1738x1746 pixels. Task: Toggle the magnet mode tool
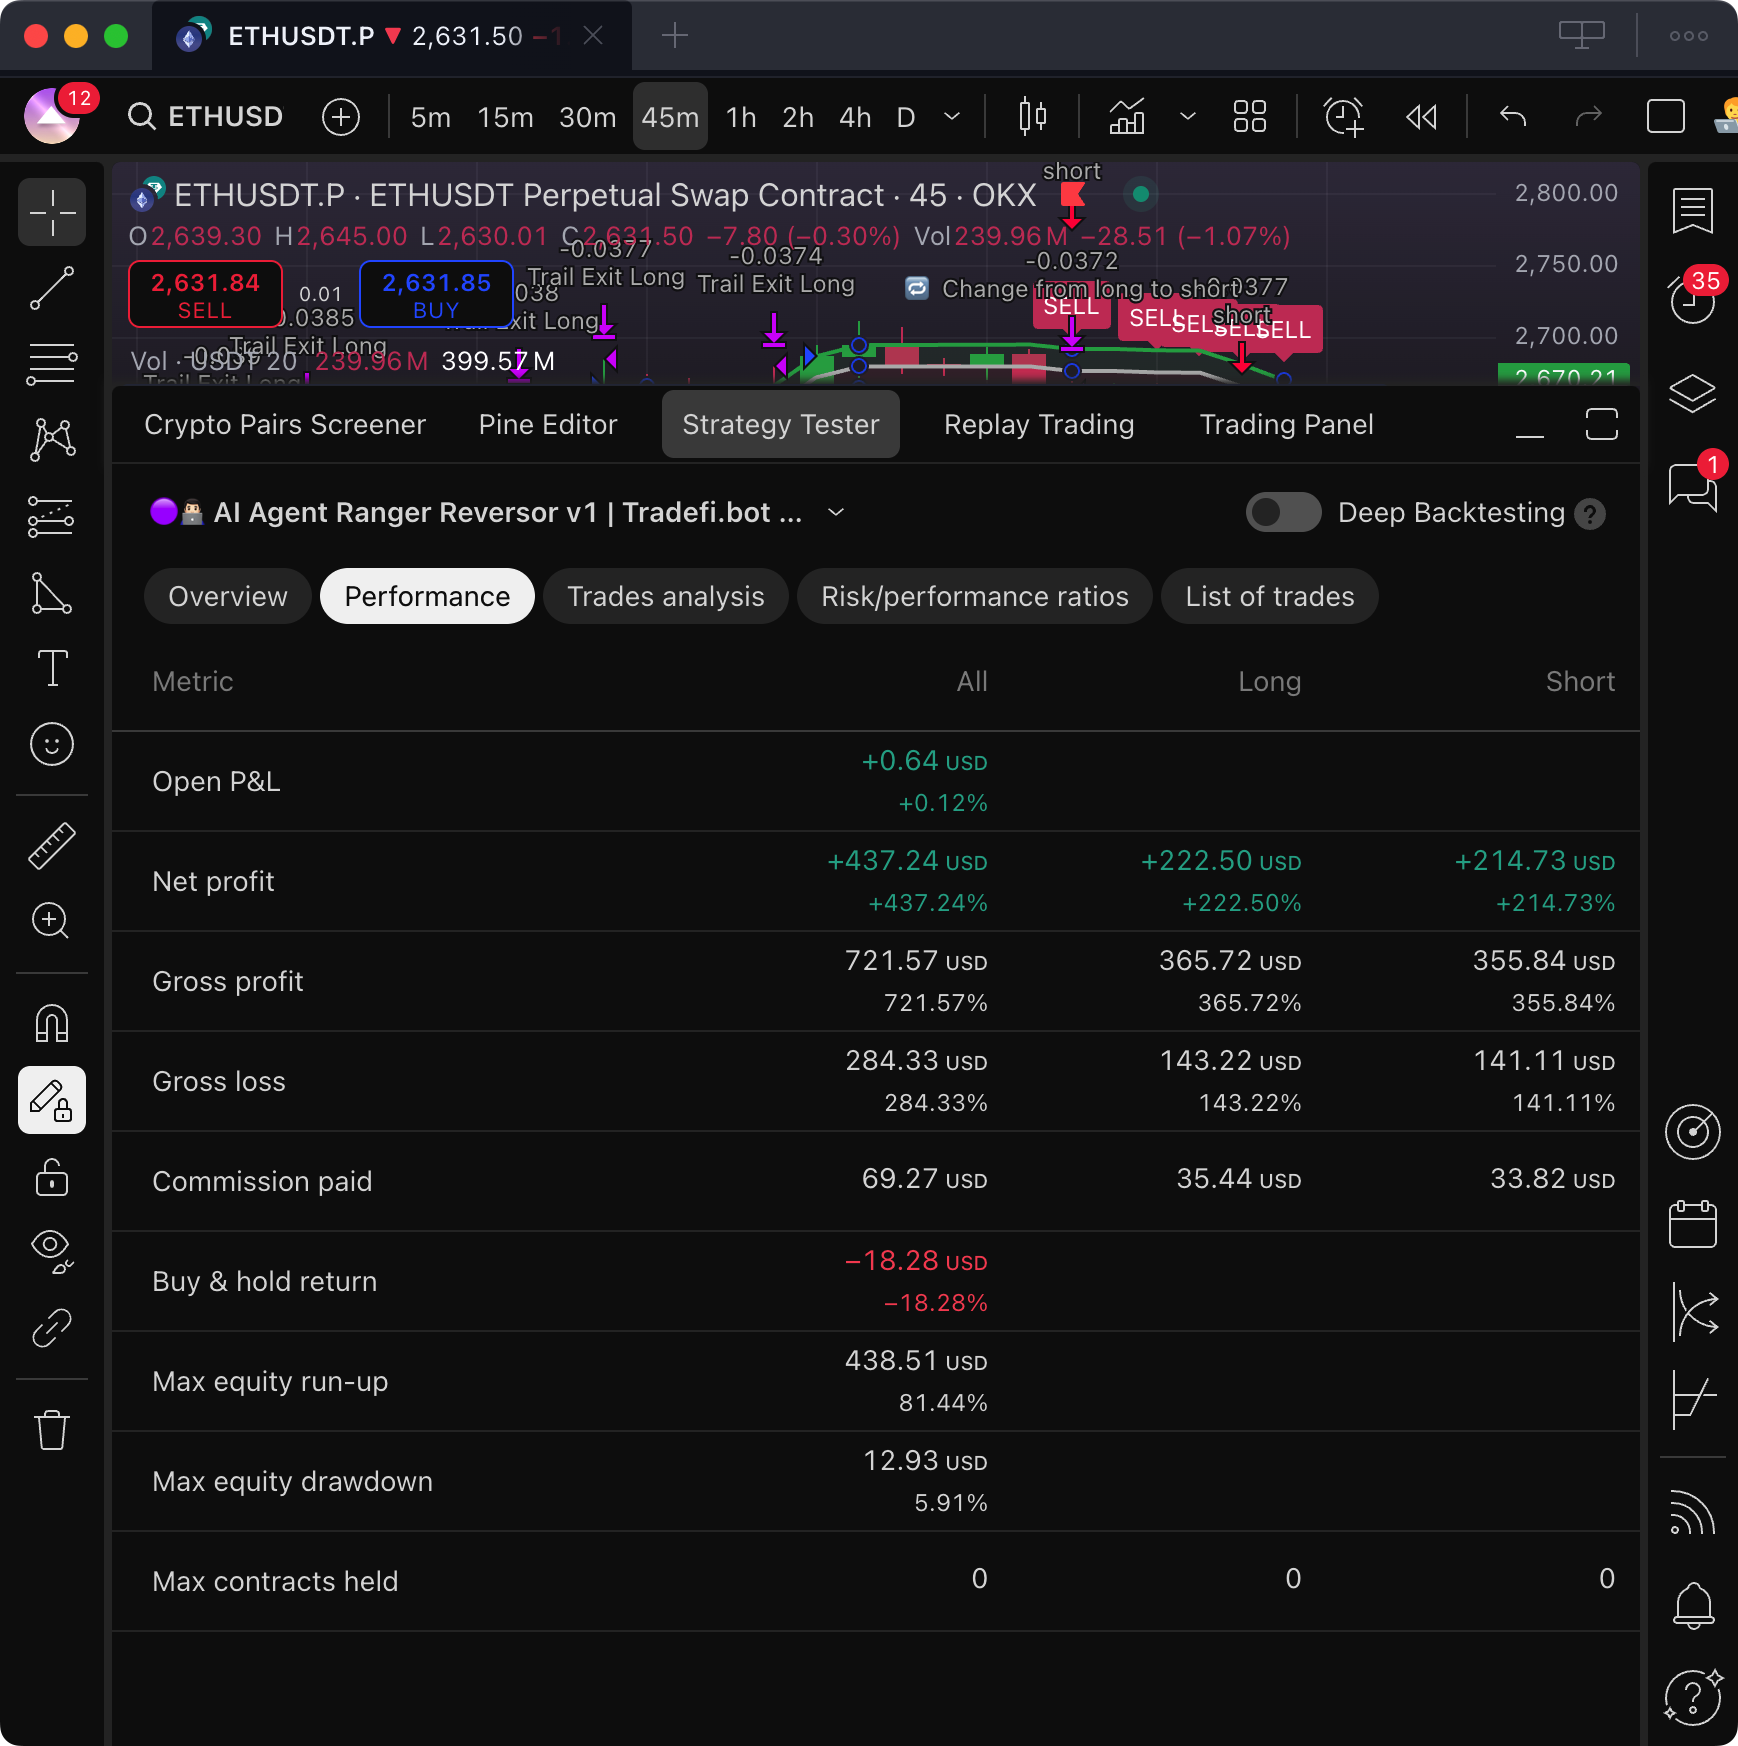[52, 1023]
